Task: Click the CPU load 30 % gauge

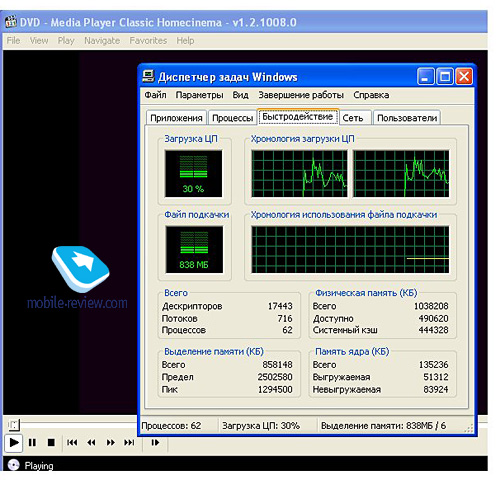Action: tap(193, 173)
